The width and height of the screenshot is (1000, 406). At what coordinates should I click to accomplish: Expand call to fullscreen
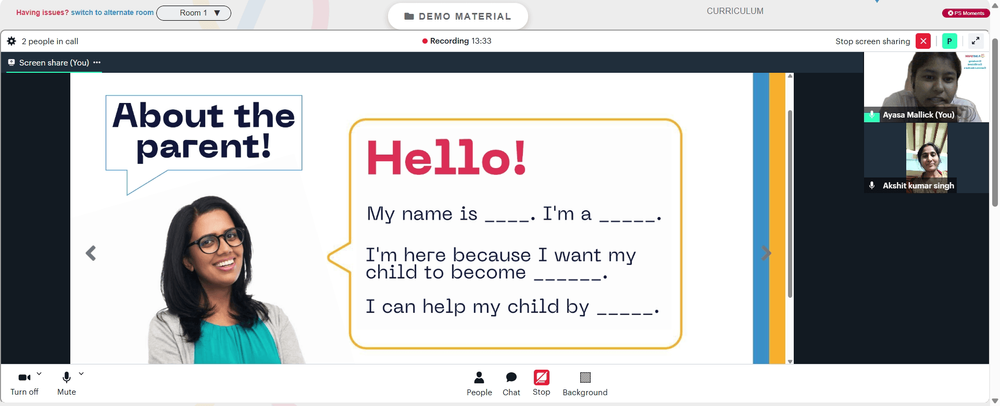(975, 41)
